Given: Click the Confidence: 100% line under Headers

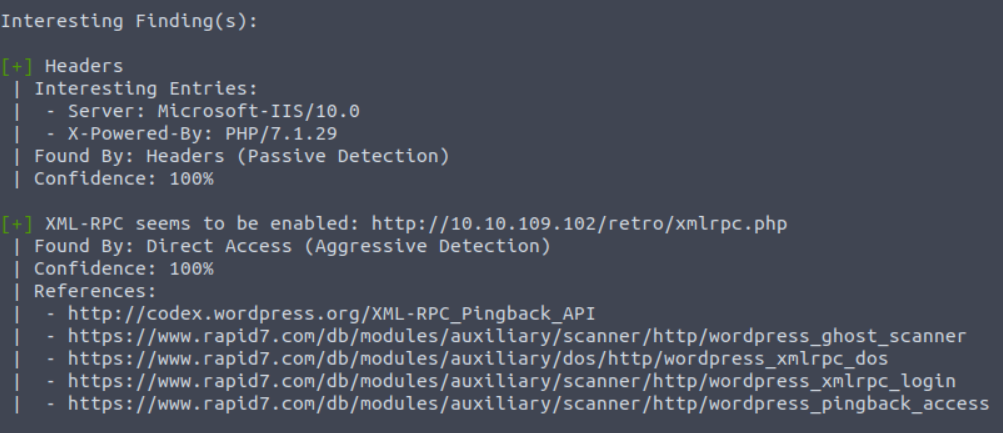Looking at the screenshot, I should pos(123,178).
